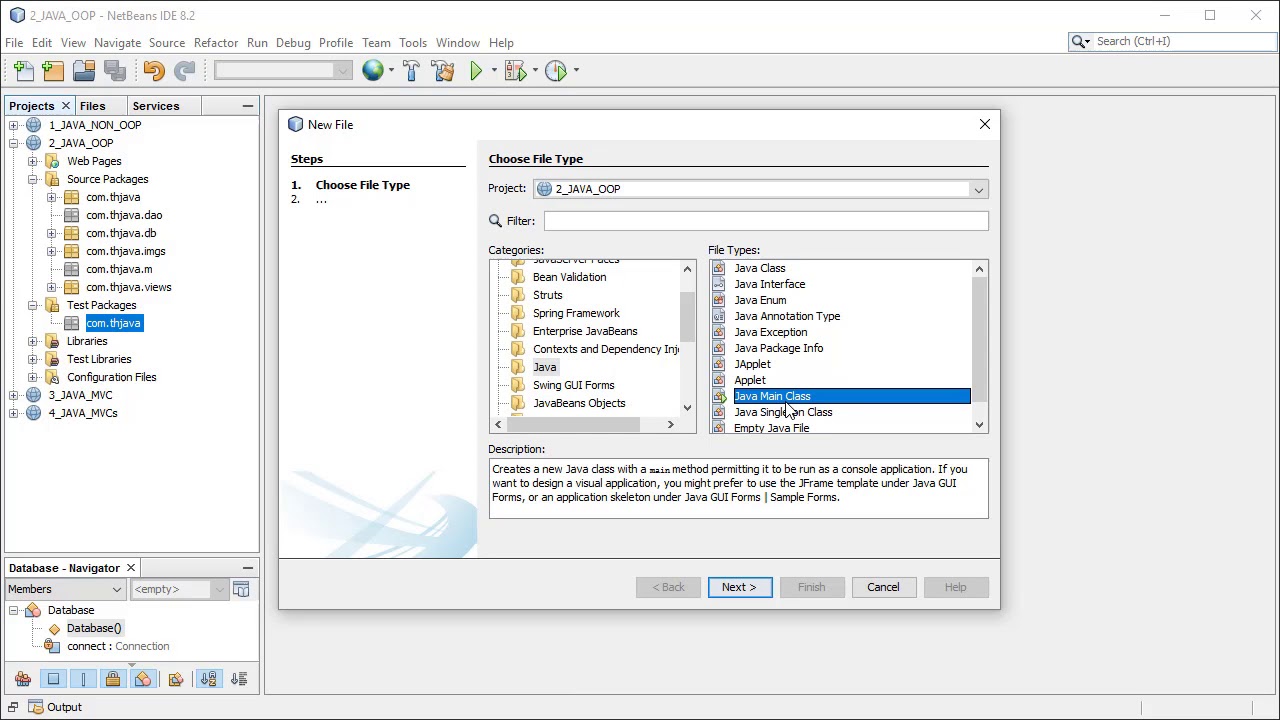Close the Database Navigator tab
This screenshot has width=1280, height=720.
click(x=131, y=568)
